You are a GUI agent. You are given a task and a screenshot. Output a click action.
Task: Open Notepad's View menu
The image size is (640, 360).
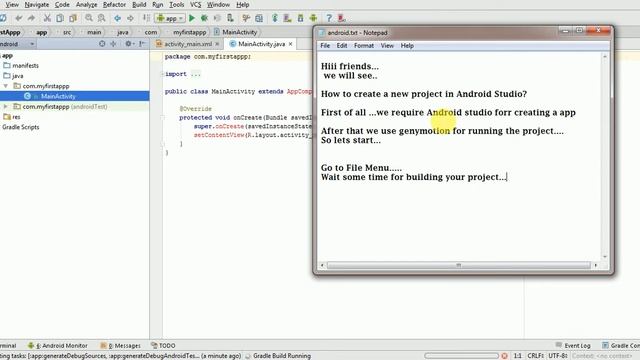click(387, 46)
